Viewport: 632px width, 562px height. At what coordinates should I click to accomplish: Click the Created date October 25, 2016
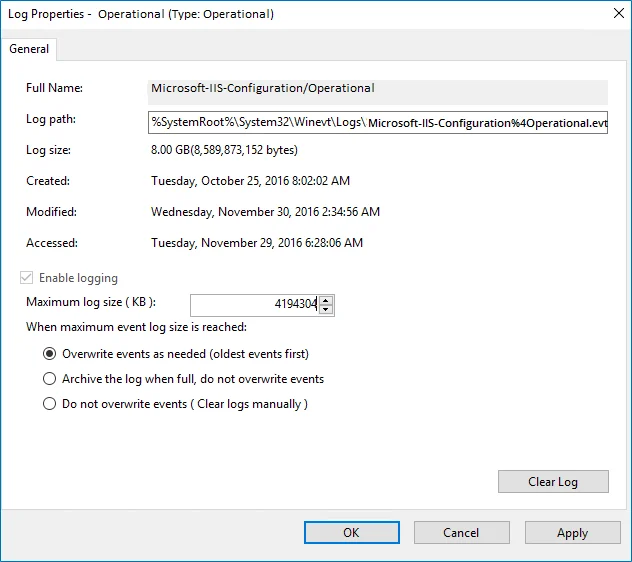pyautogui.click(x=250, y=181)
